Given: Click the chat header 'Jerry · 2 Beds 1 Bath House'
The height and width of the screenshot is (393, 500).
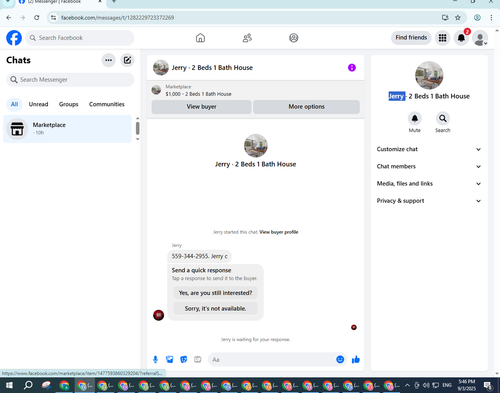Looking at the screenshot, I should pos(212,68).
